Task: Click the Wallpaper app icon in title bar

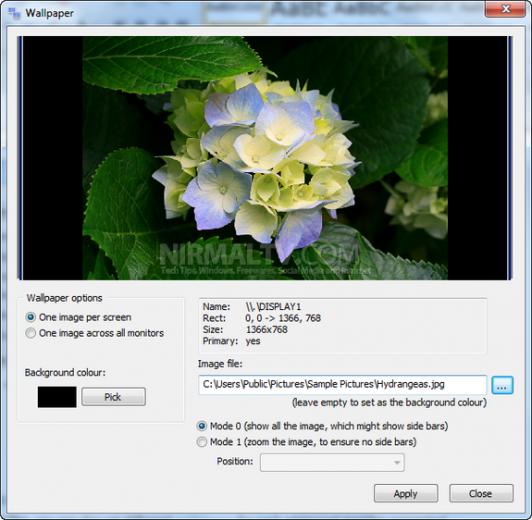Action: 14,14
